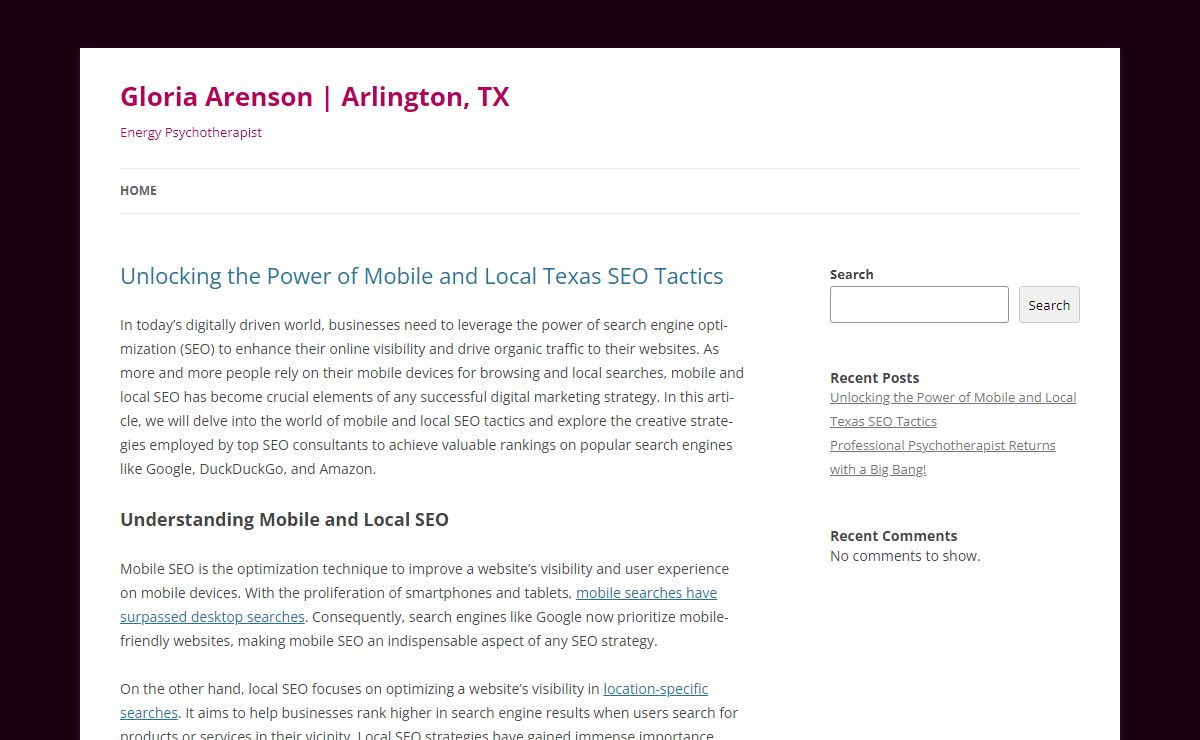
Task: Open the Unlocking the Power of Mobile article title
Action: click(421, 276)
